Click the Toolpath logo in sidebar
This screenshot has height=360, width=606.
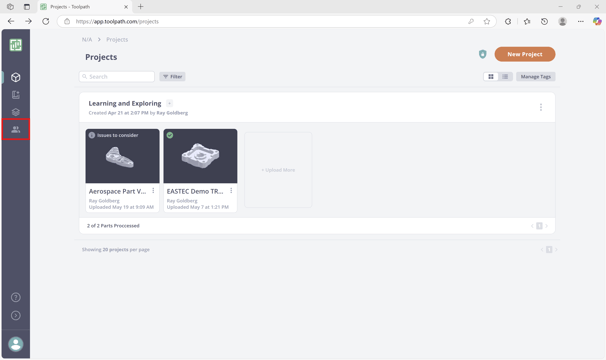(x=15, y=45)
